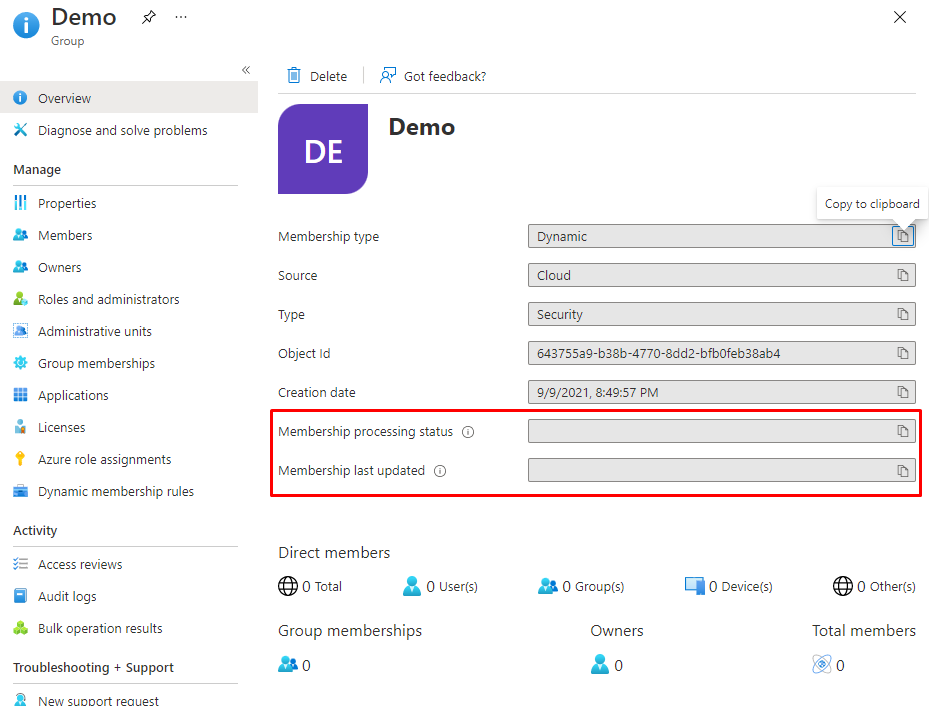Open Dynamic membership rules
The width and height of the screenshot is (929, 706).
tap(115, 491)
